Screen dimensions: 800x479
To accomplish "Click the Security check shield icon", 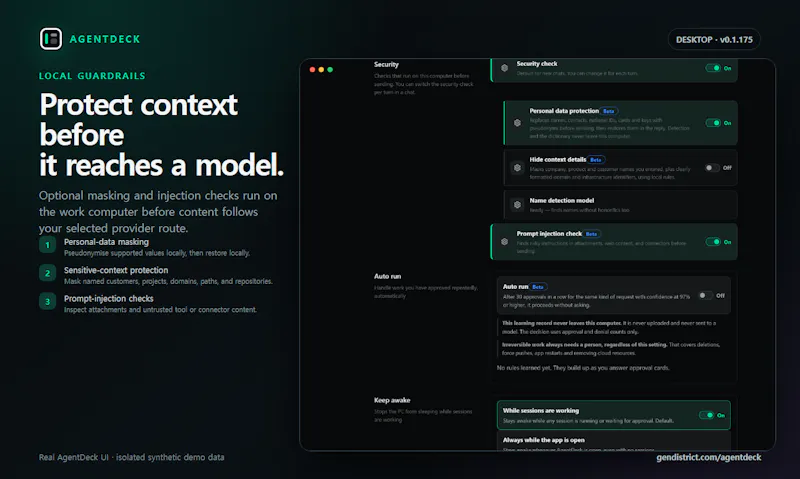I will point(504,68).
